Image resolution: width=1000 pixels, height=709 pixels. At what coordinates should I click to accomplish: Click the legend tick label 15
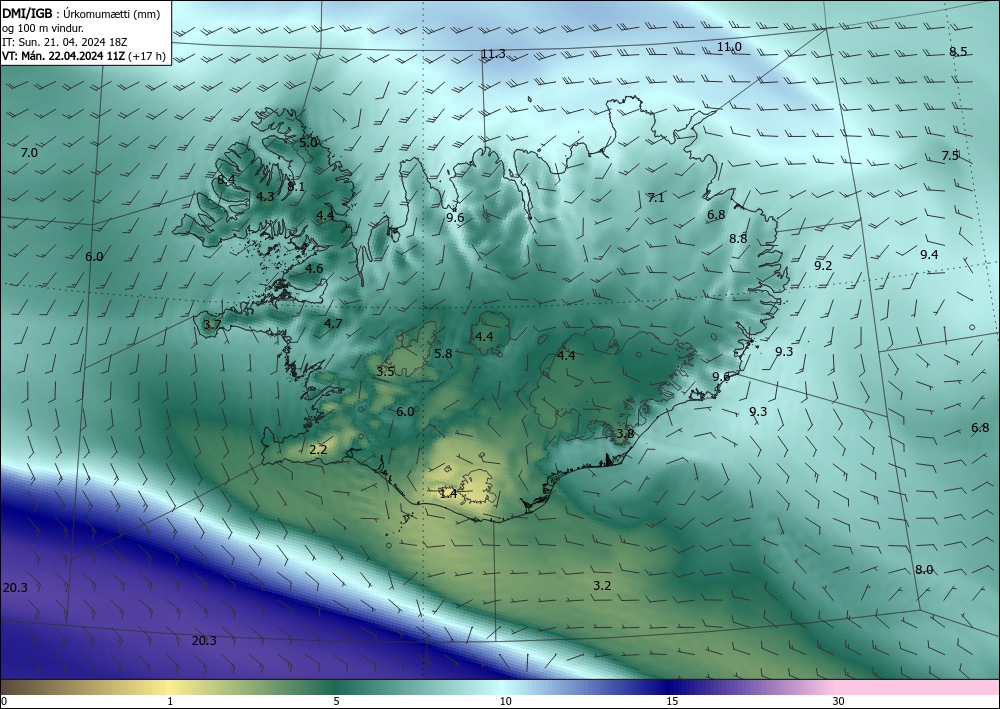point(672,702)
